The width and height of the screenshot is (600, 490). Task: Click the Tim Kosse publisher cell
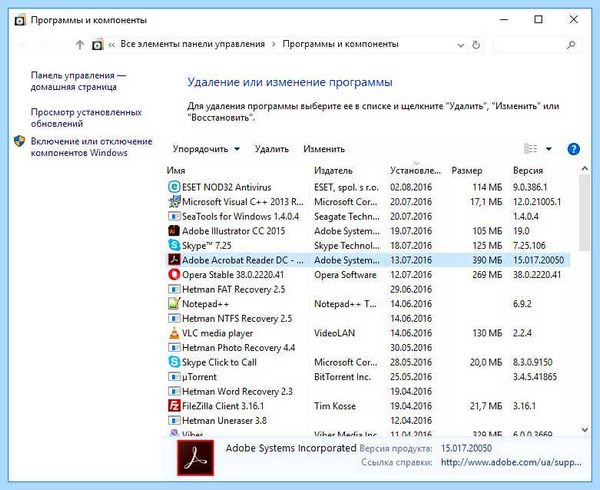click(x=335, y=406)
